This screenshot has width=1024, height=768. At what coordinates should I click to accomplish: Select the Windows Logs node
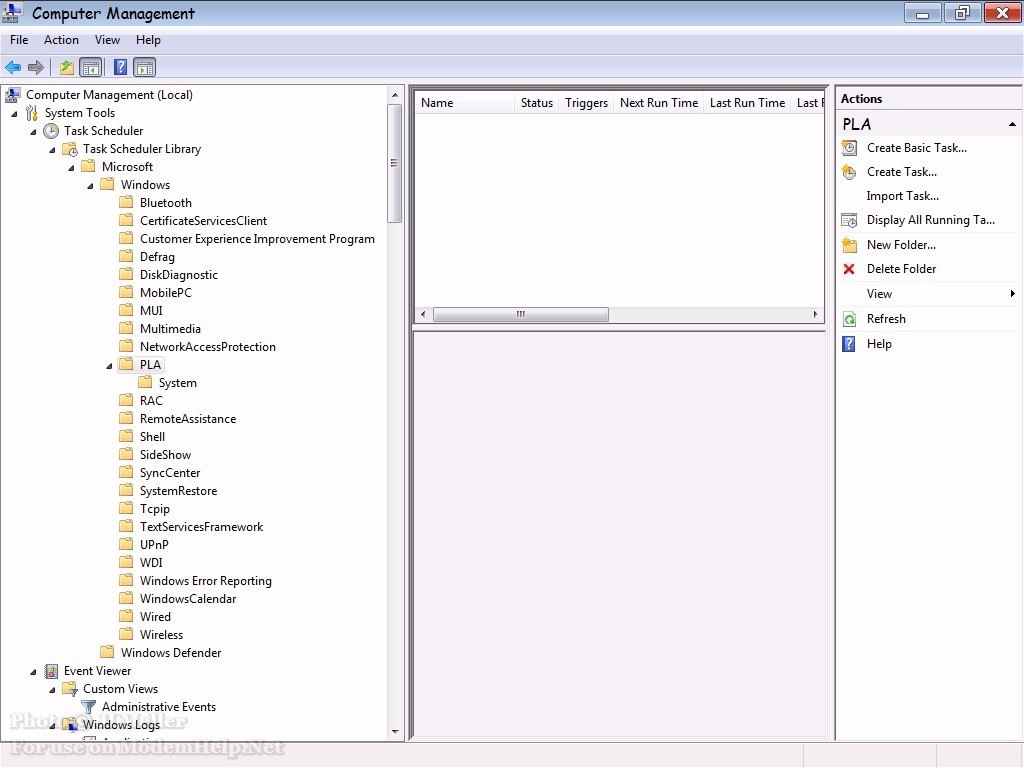121,725
